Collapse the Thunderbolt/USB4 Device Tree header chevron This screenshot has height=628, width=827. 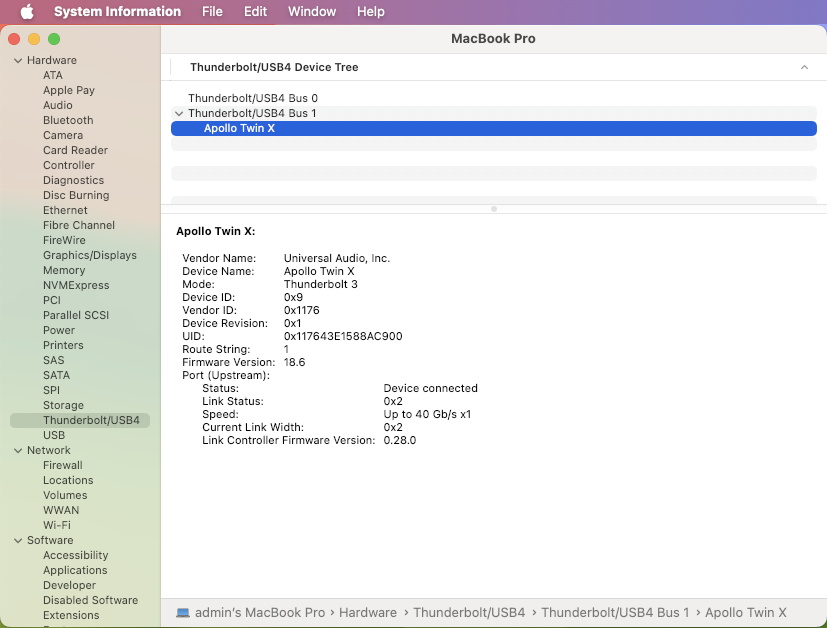[804, 67]
